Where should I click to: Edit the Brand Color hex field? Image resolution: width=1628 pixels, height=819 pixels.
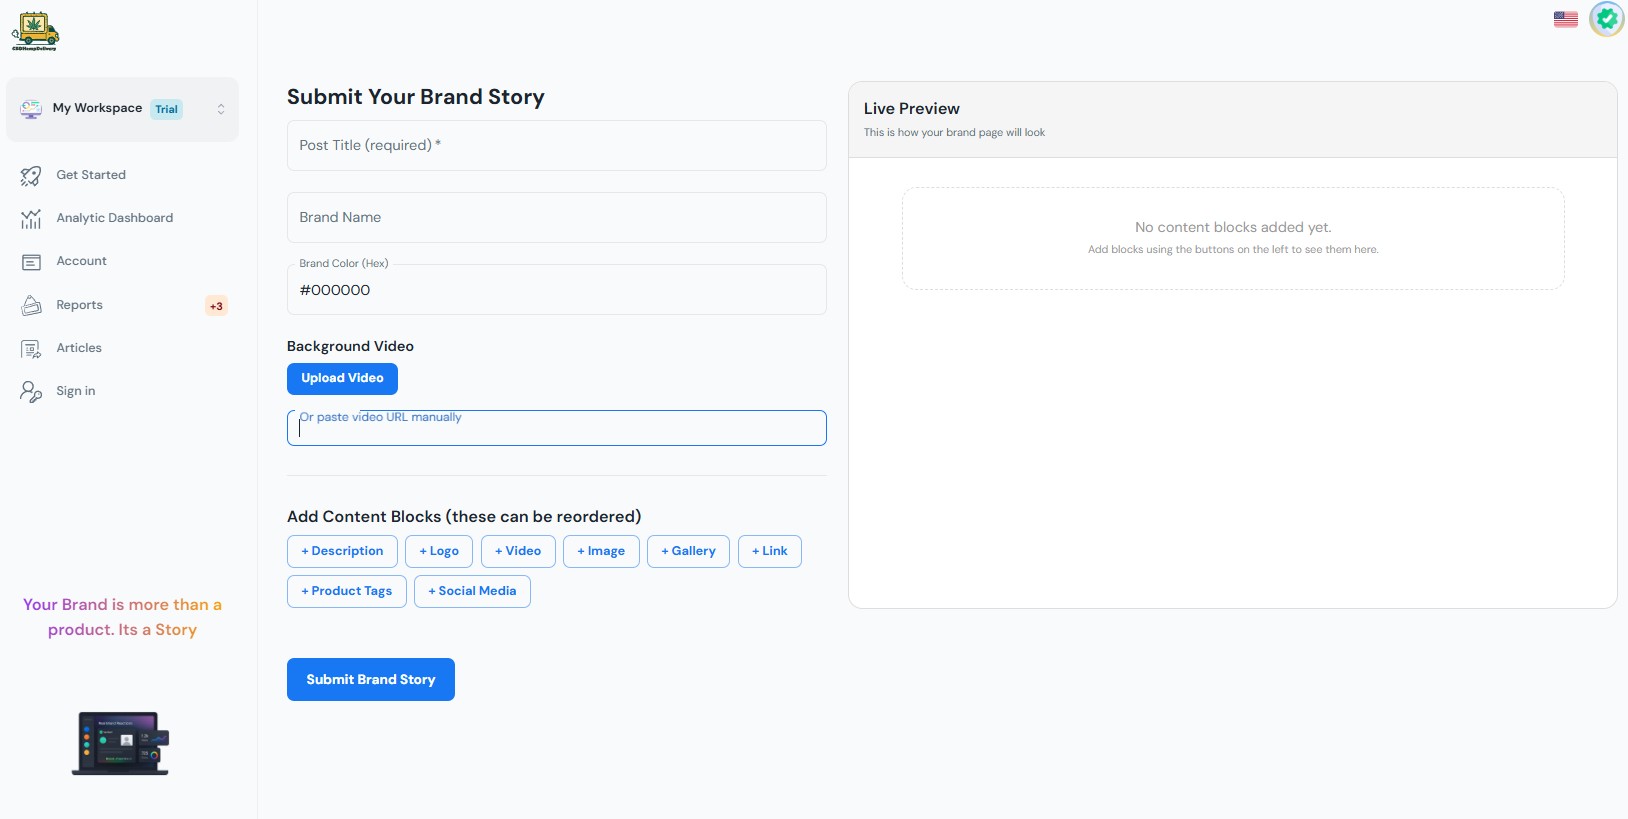tap(557, 290)
